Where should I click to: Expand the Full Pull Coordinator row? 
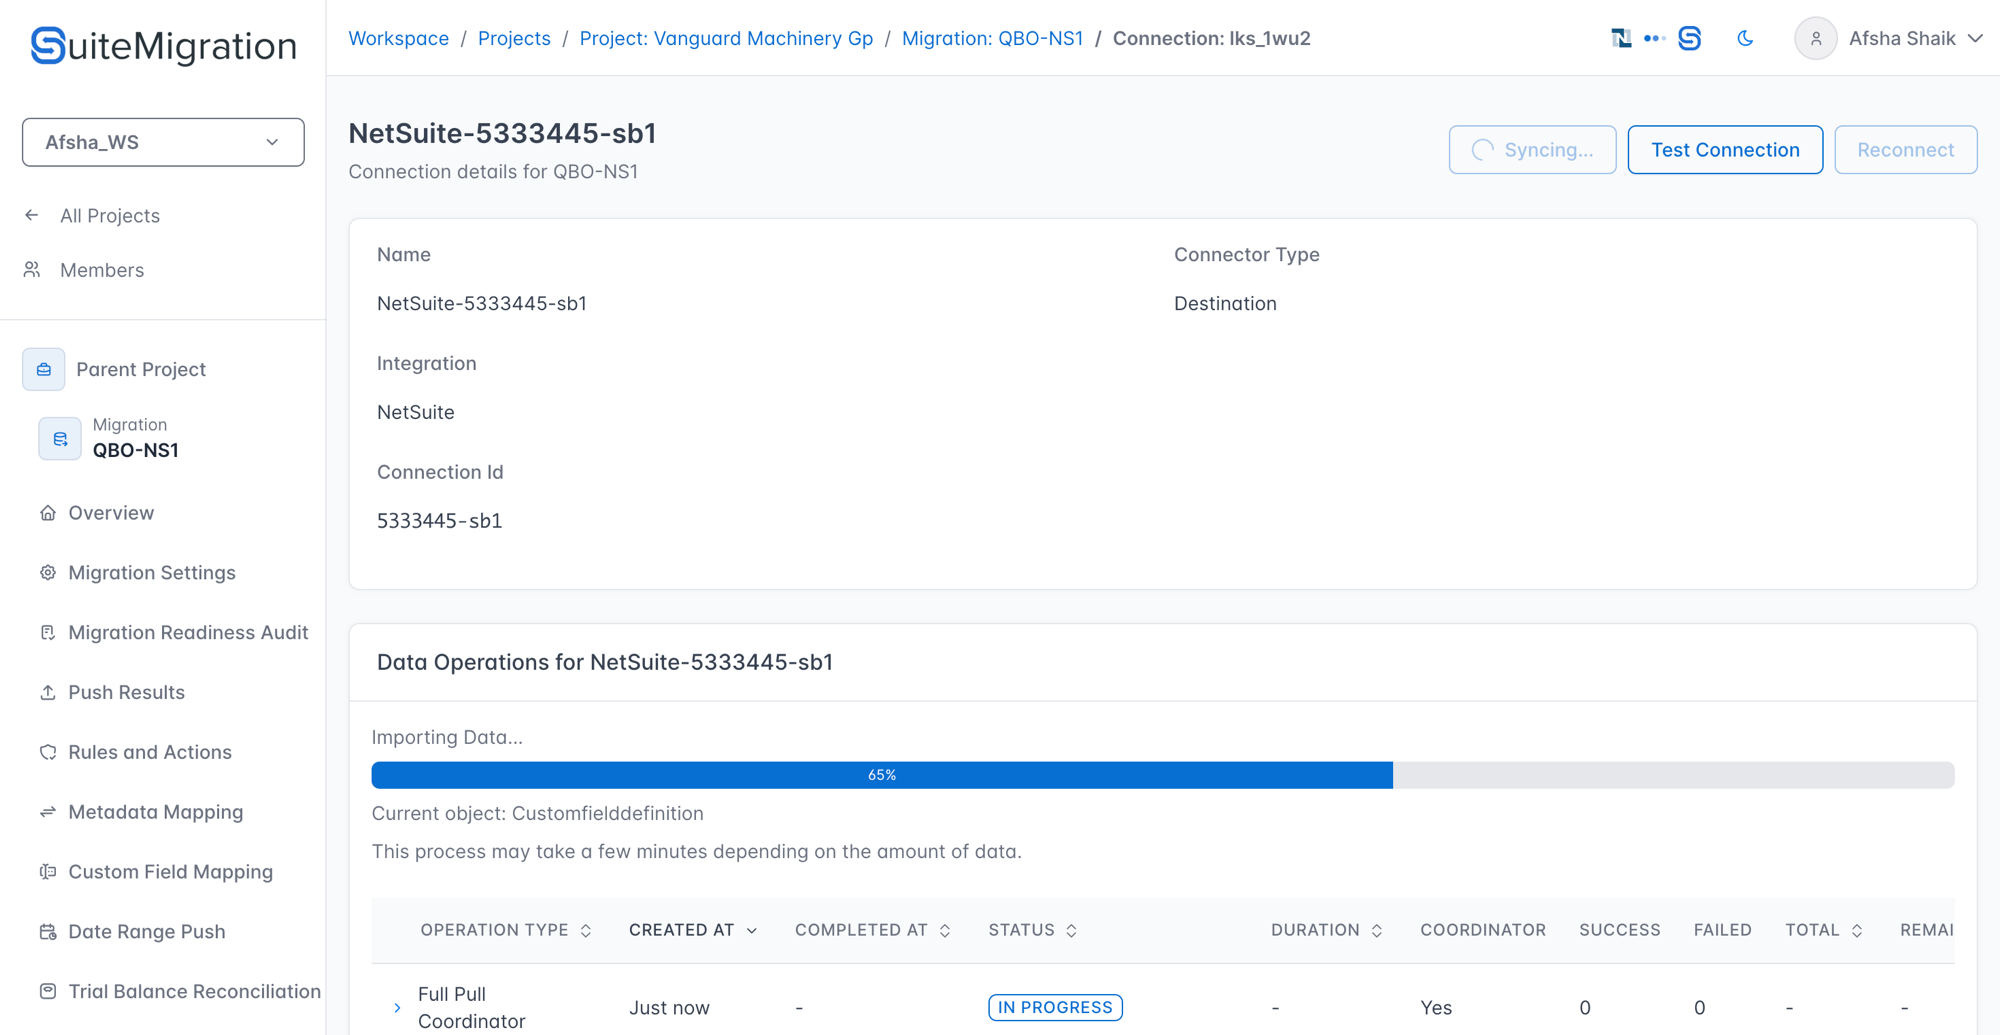pyautogui.click(x=397, y=1007)
